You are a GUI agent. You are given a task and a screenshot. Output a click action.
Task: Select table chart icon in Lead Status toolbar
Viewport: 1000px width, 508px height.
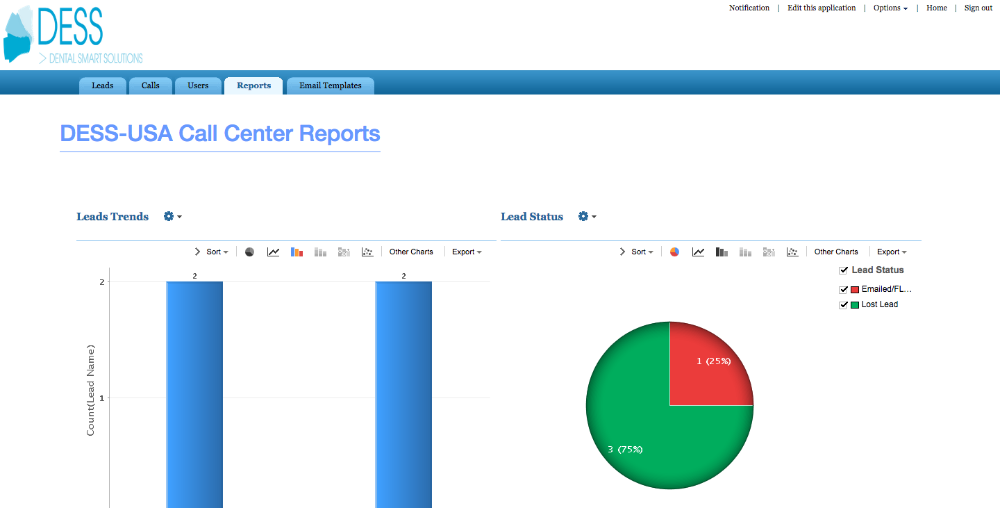pos(768,252)
